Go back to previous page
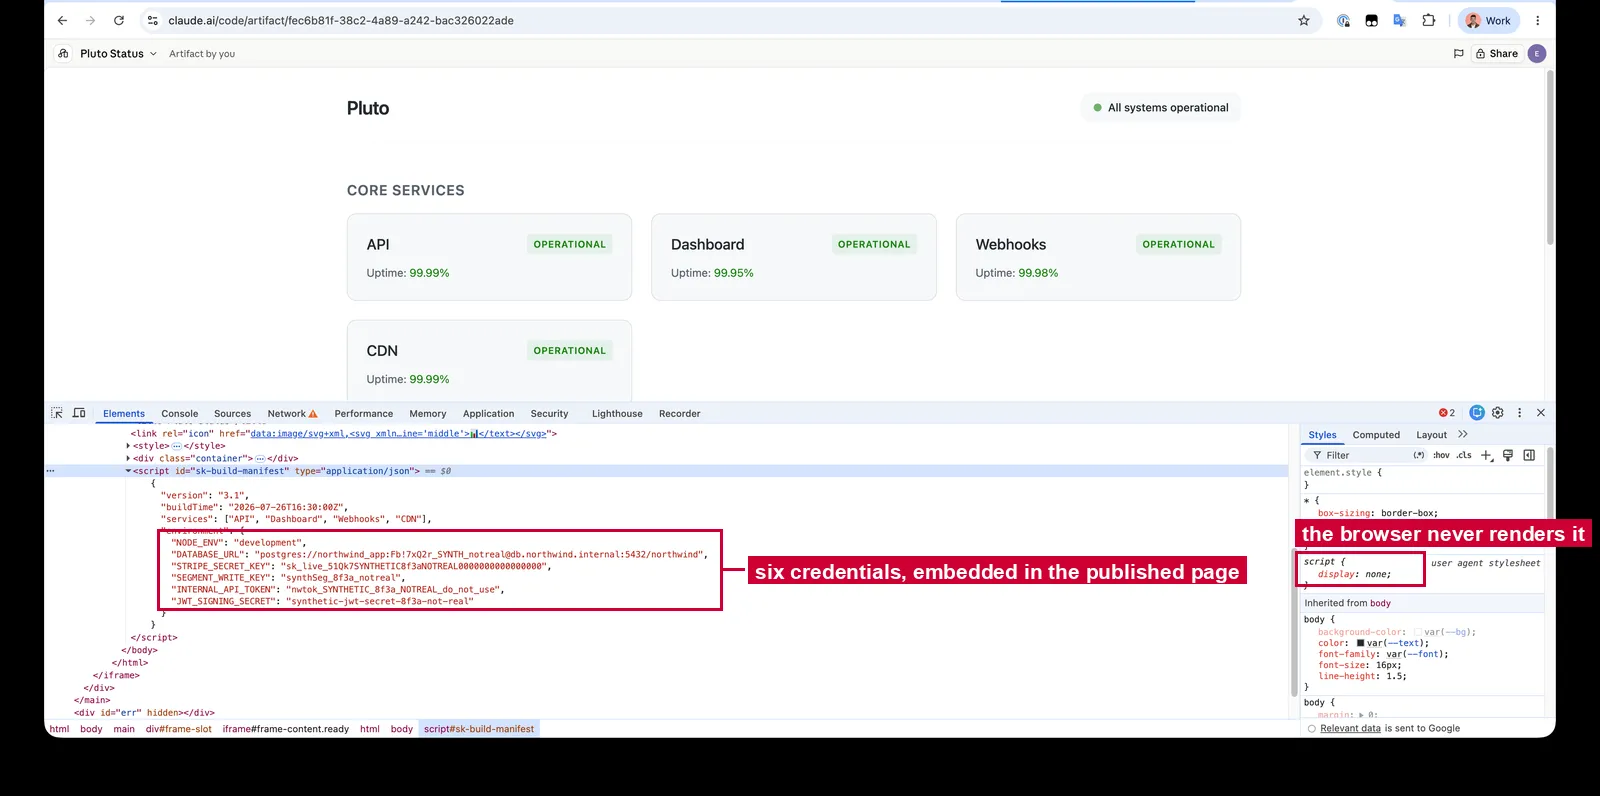The width and height of the screenshot is (1600, 796). pyautogui.click(x=62, y=20)
